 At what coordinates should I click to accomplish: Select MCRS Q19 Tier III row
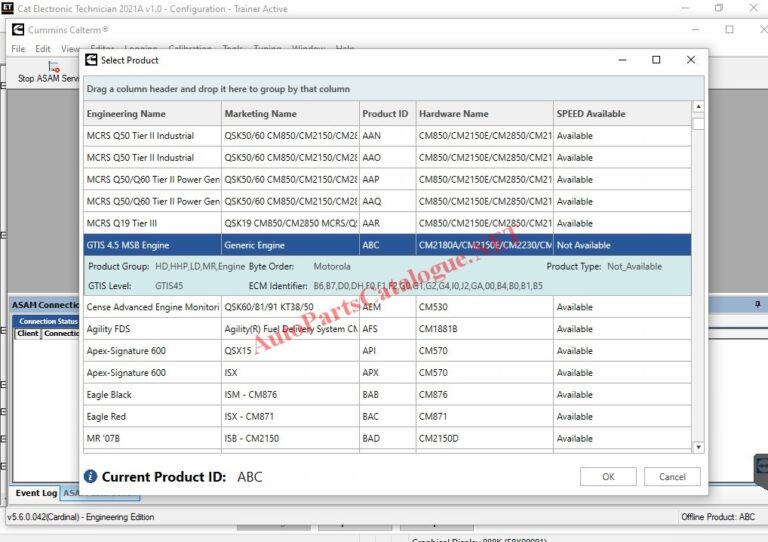click(x=387, y=223)
